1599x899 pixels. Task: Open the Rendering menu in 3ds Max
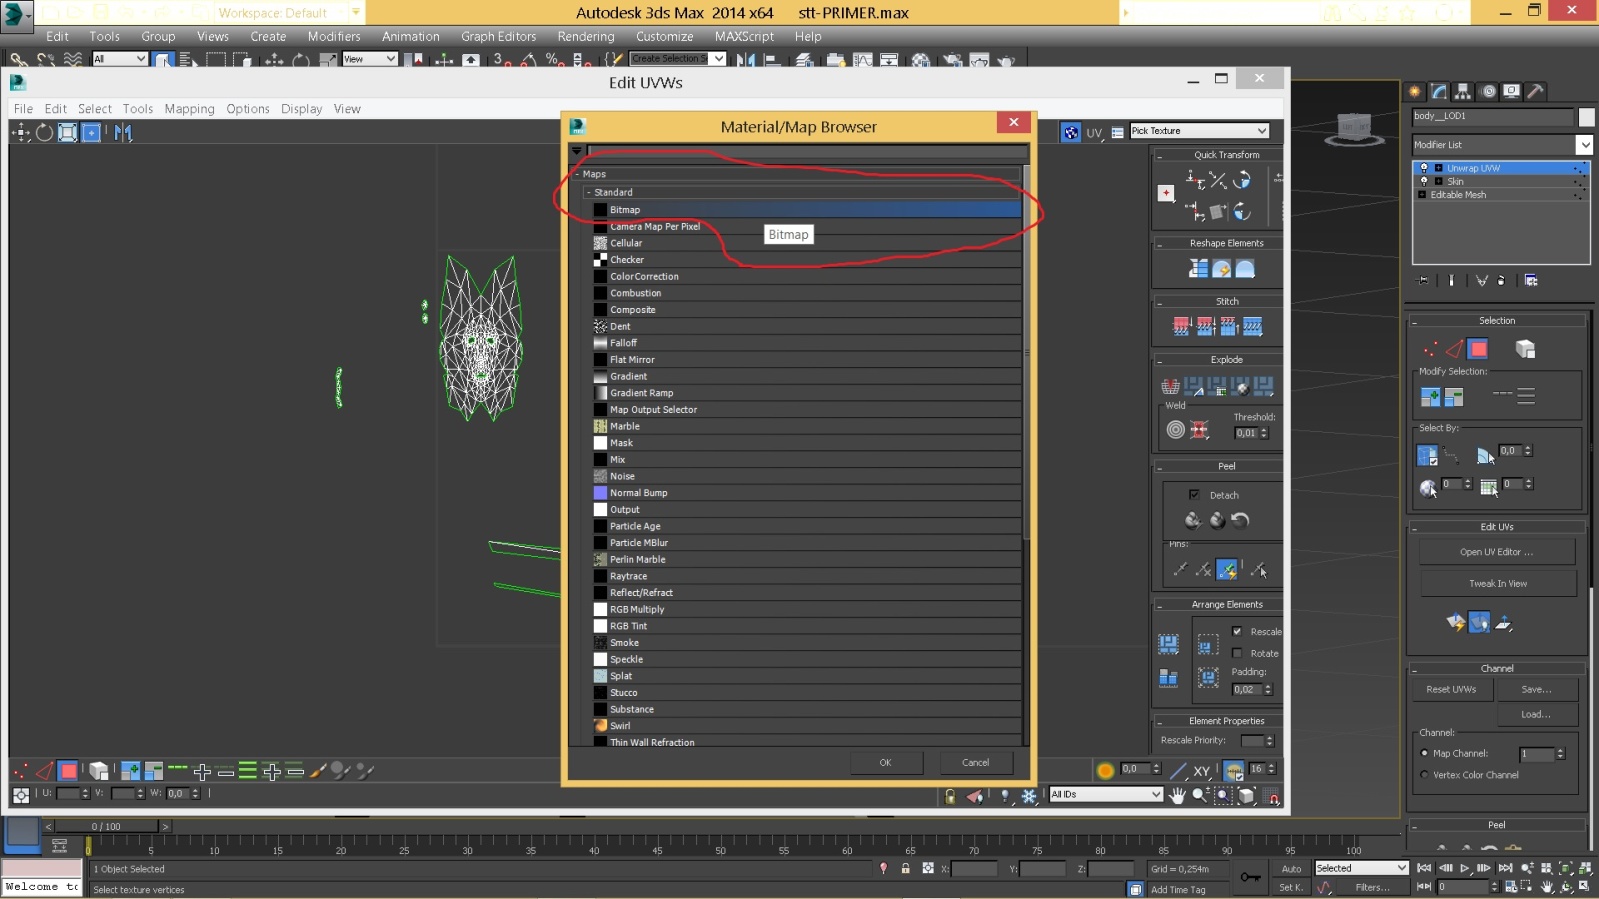tap(586, 36)
